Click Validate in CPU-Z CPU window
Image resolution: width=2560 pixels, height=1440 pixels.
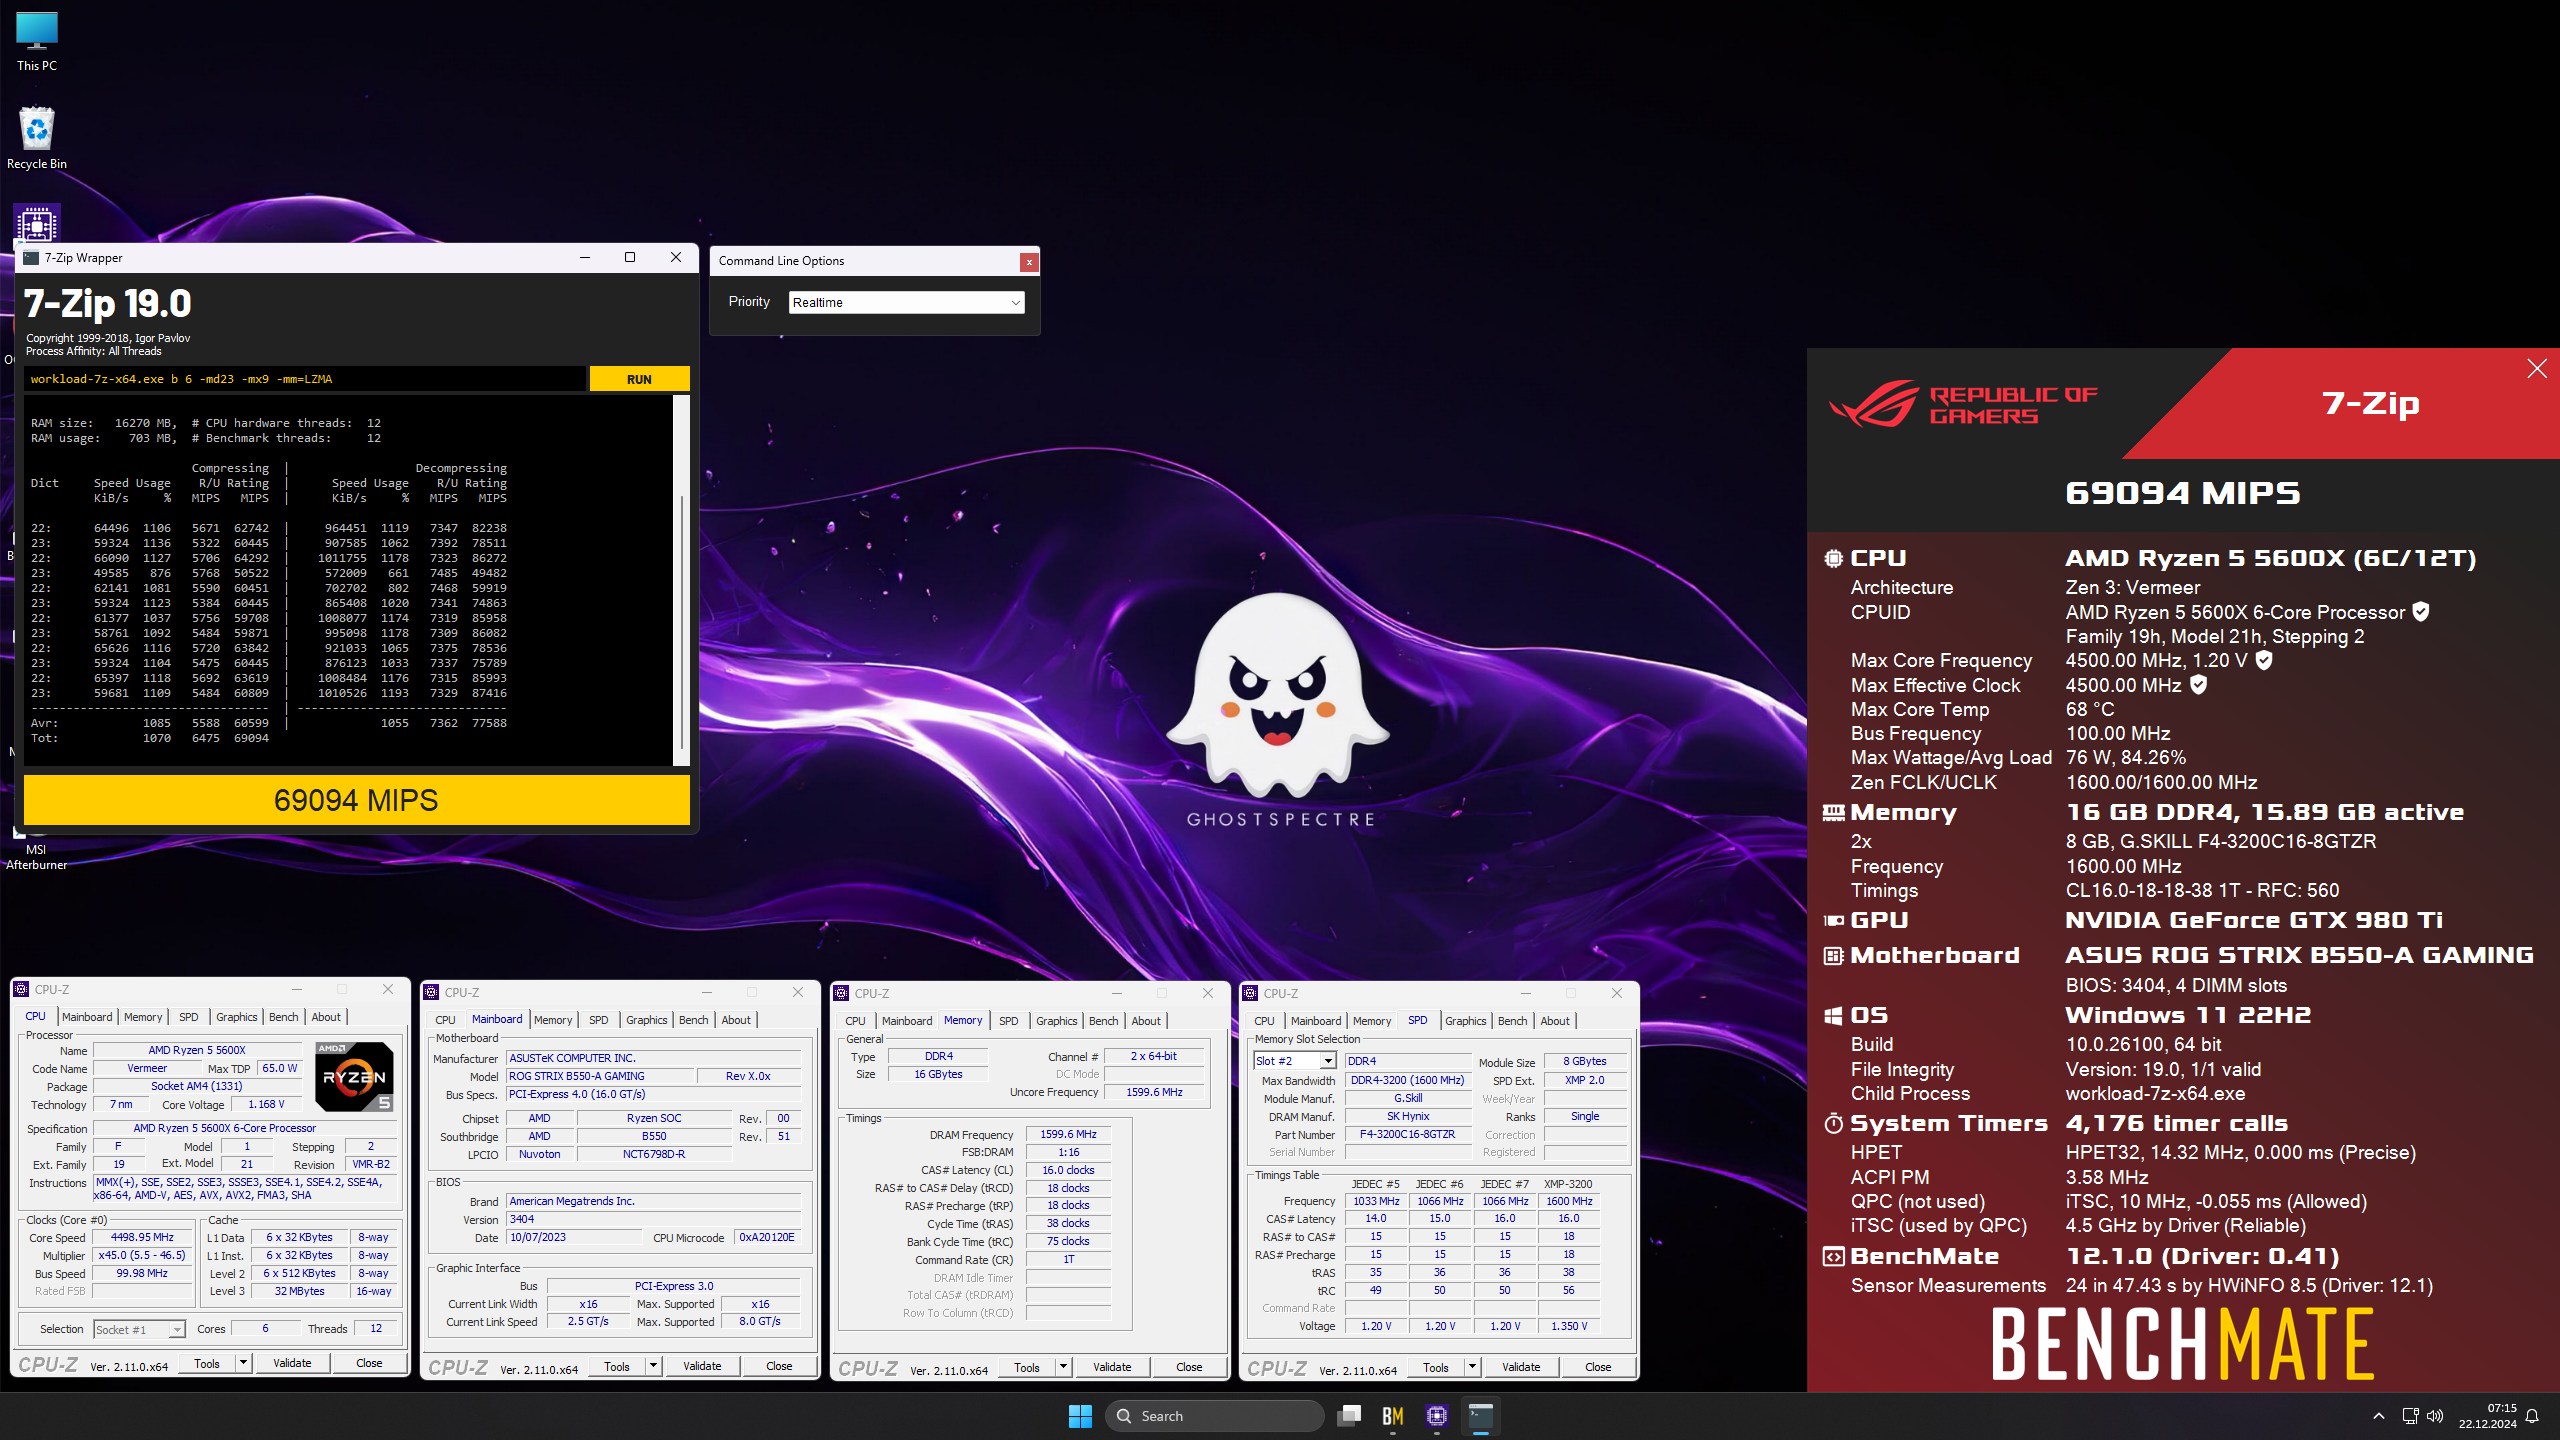coord(292,1363)
